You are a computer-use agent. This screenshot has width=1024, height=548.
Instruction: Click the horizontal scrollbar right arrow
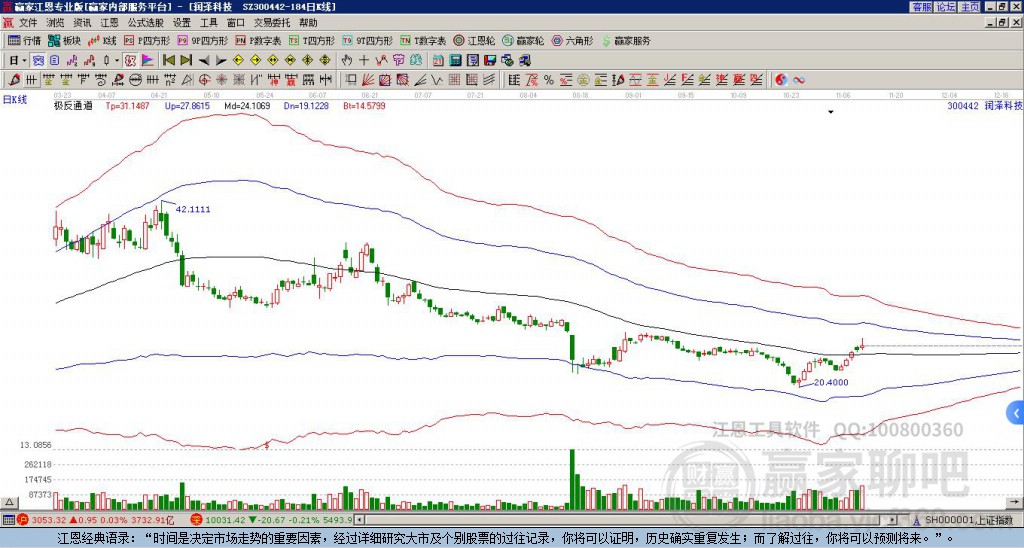coord(893,520)
